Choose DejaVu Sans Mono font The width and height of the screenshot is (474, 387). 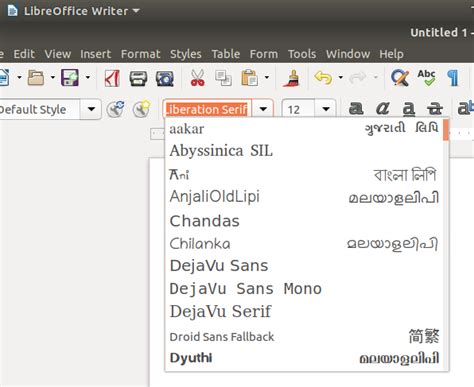[304, 289]
